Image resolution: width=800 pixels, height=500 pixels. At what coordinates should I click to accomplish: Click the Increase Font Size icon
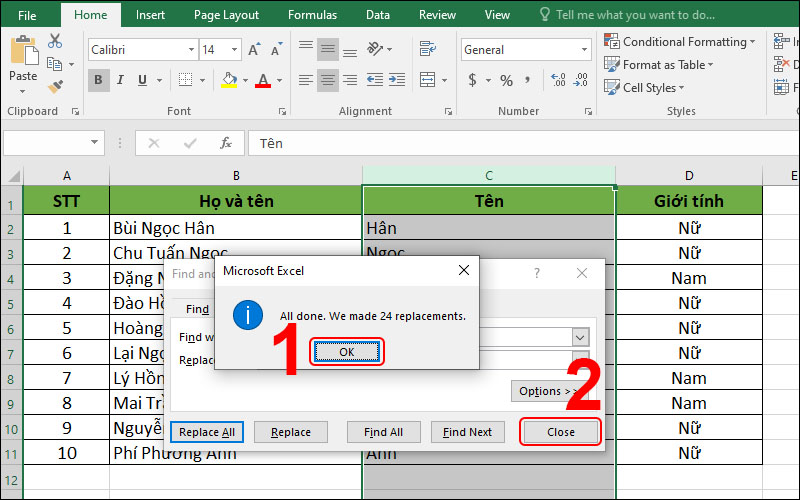pos(254,49)
